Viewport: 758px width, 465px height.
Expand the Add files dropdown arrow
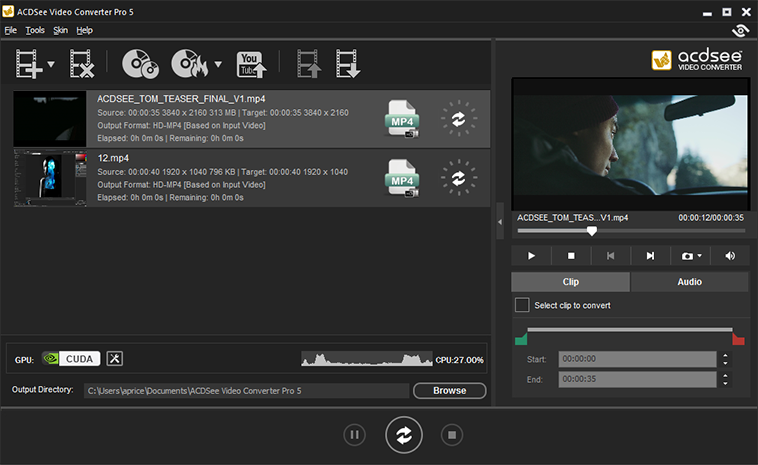[x=51, y=66]
